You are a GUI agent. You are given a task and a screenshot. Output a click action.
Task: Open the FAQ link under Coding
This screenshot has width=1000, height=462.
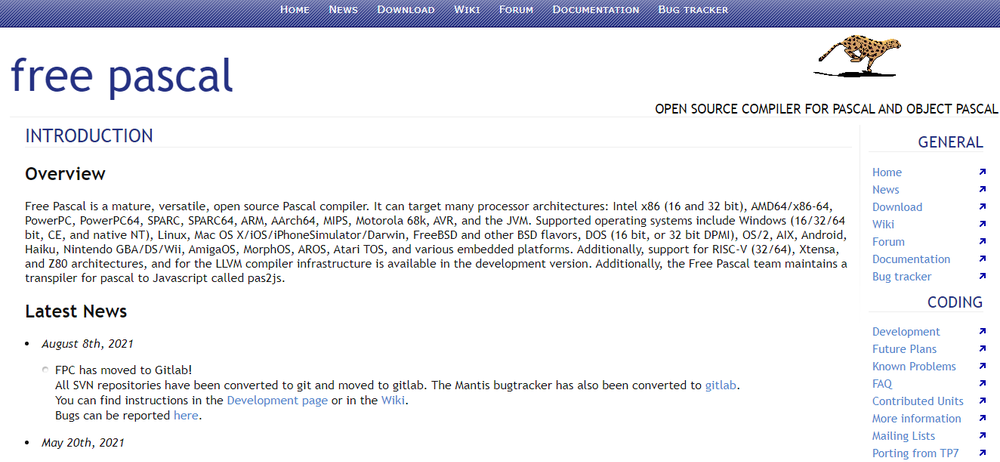tap(882, 384)
